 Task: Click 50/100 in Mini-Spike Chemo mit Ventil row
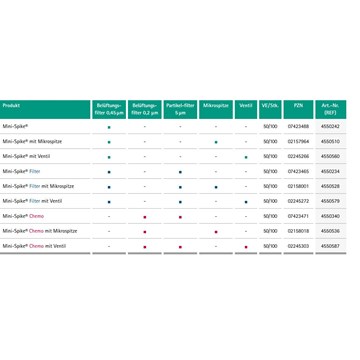point(270,246)
